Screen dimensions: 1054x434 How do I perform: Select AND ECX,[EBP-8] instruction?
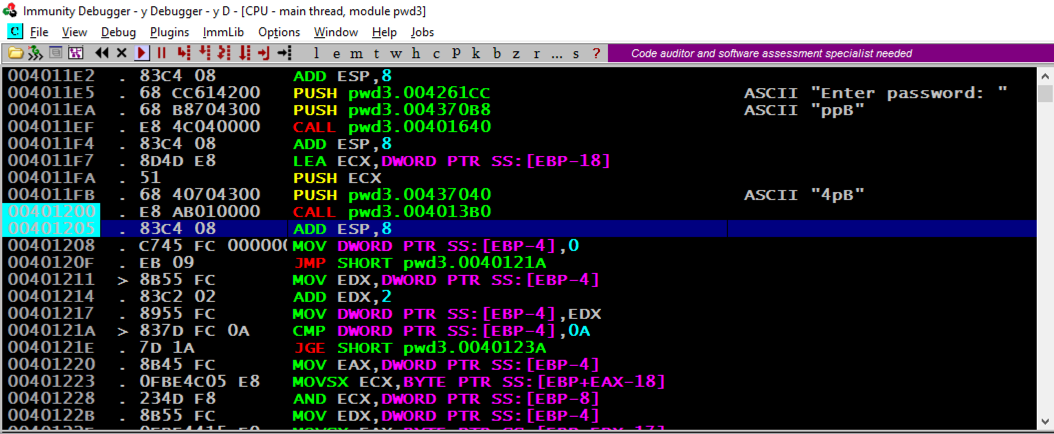[446, 398]
